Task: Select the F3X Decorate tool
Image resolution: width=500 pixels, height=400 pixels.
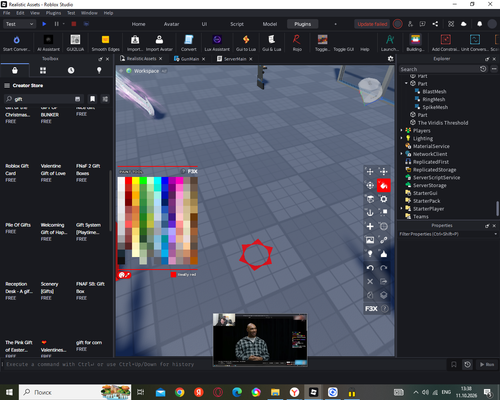Action: 384,254
